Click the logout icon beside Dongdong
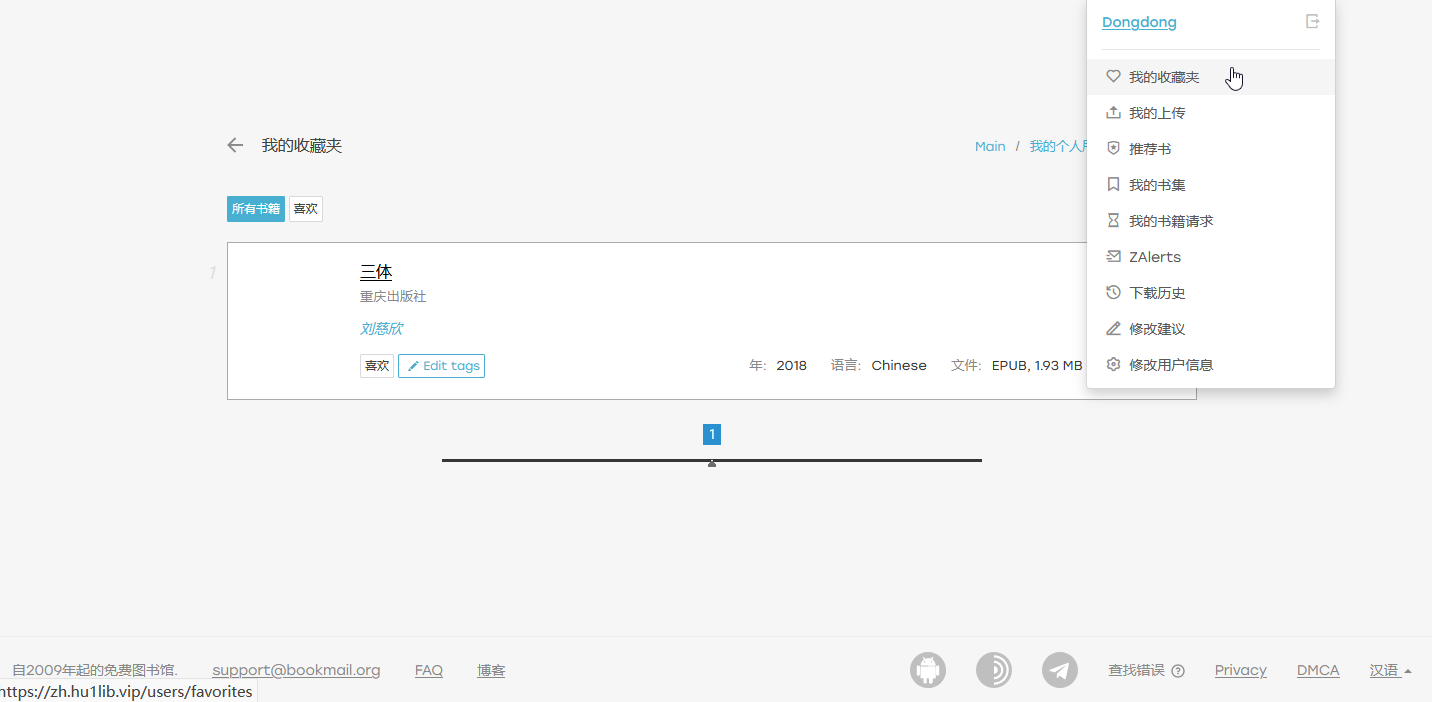This screenshot has width=1432, height=702. [1312, 22]
